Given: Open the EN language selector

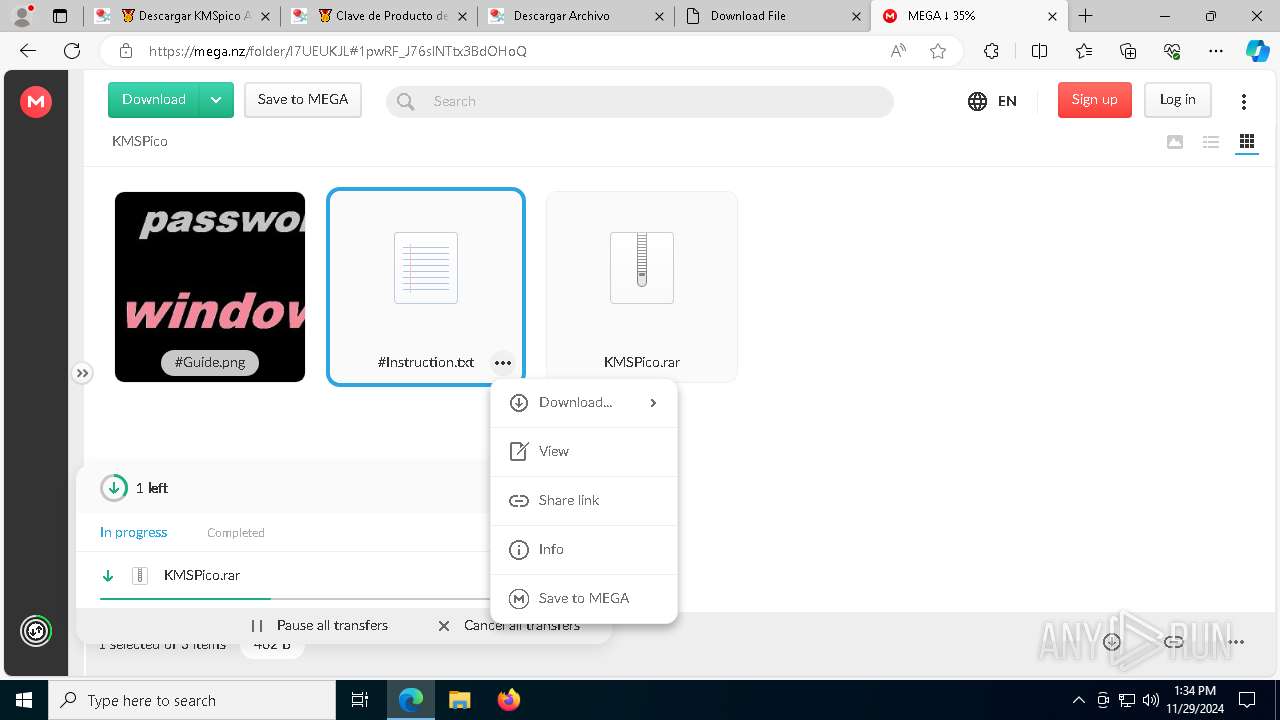Looking at the screenshot, I should click(992, 101).
